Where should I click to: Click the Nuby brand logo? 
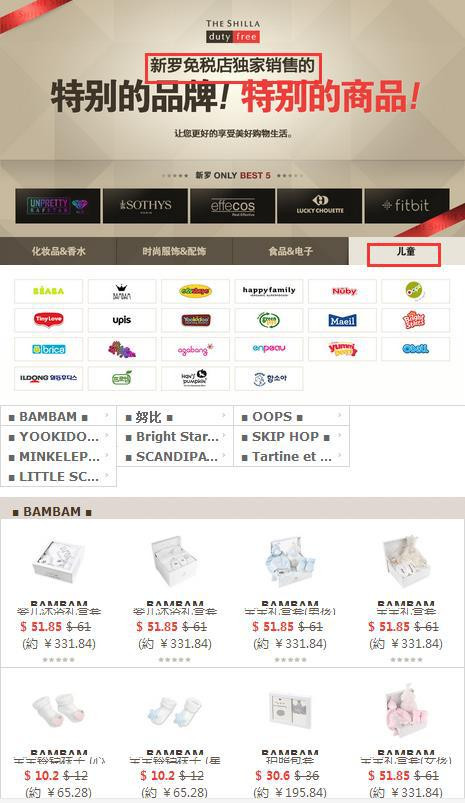342,291
